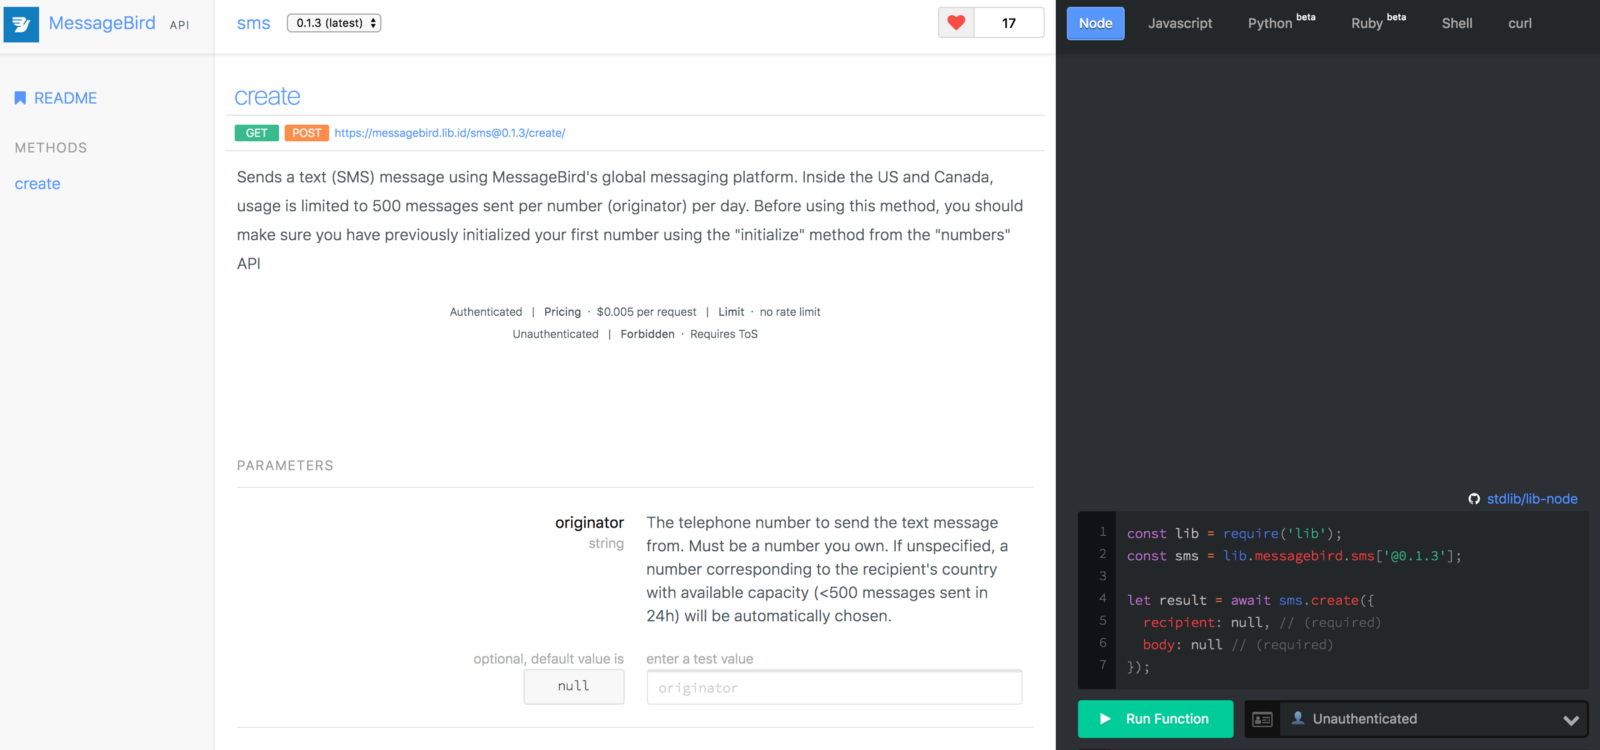Click the METHODS sidebar heading
The width and height of the screenshot is (1600, 750).
[51, 148]
